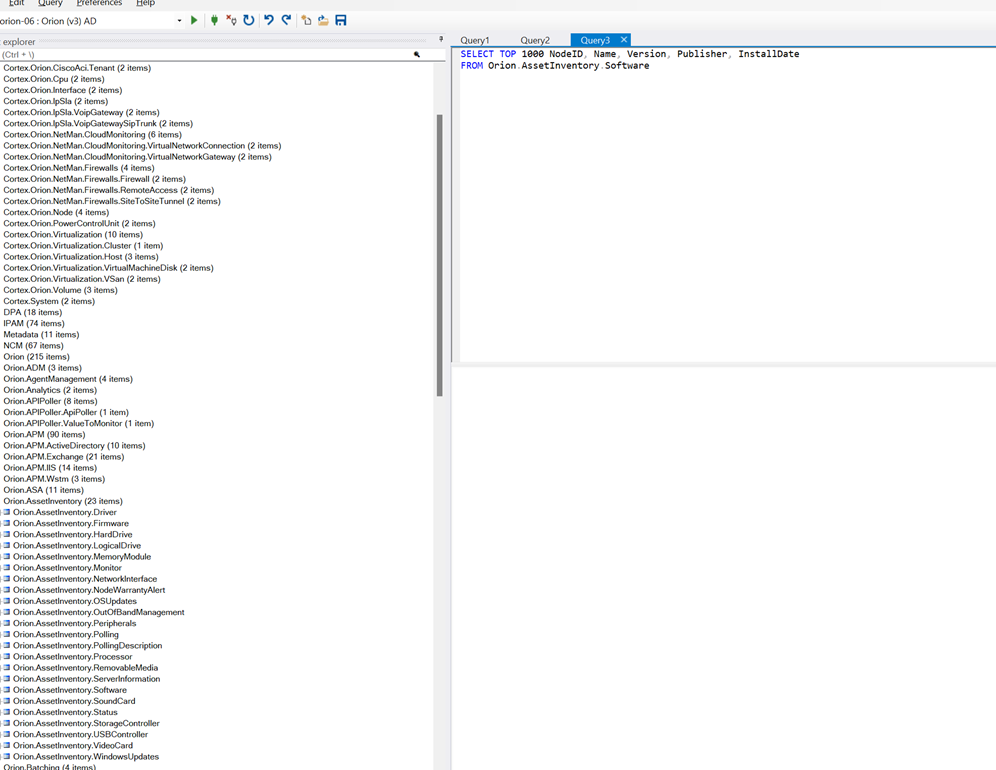Open the server connection dropdown arrow

coord(179,21)
